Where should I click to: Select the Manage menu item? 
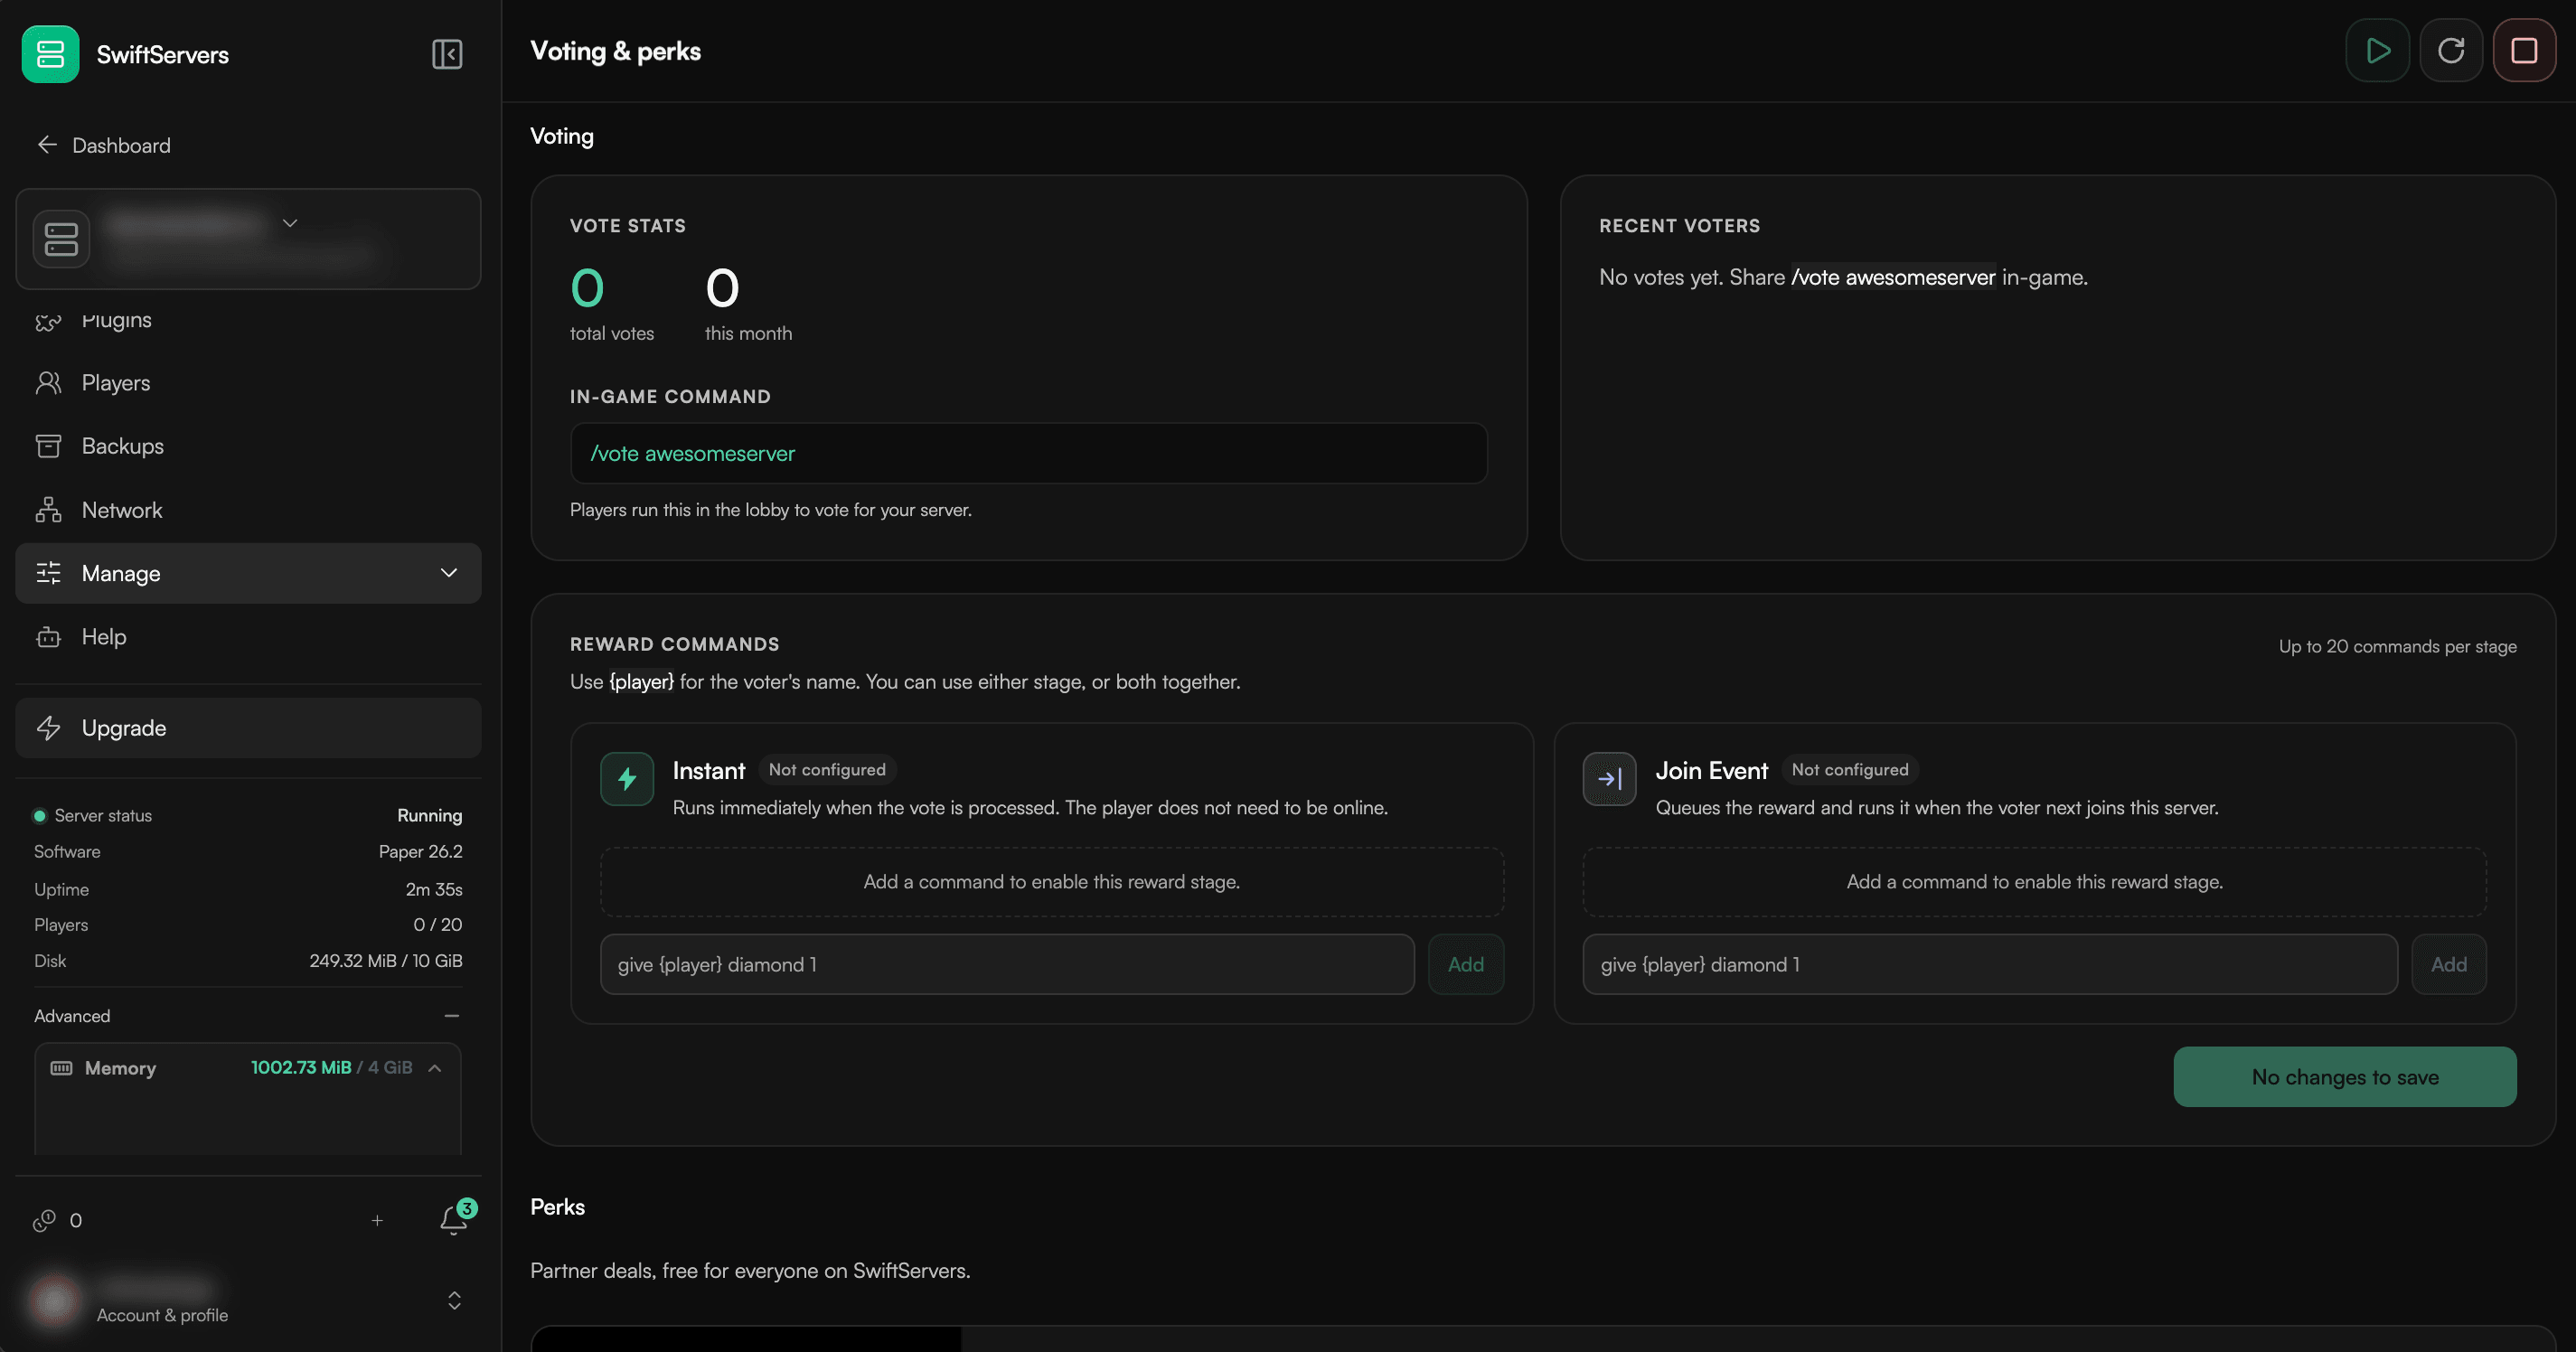pyautogui.click(x=248, y=573)
